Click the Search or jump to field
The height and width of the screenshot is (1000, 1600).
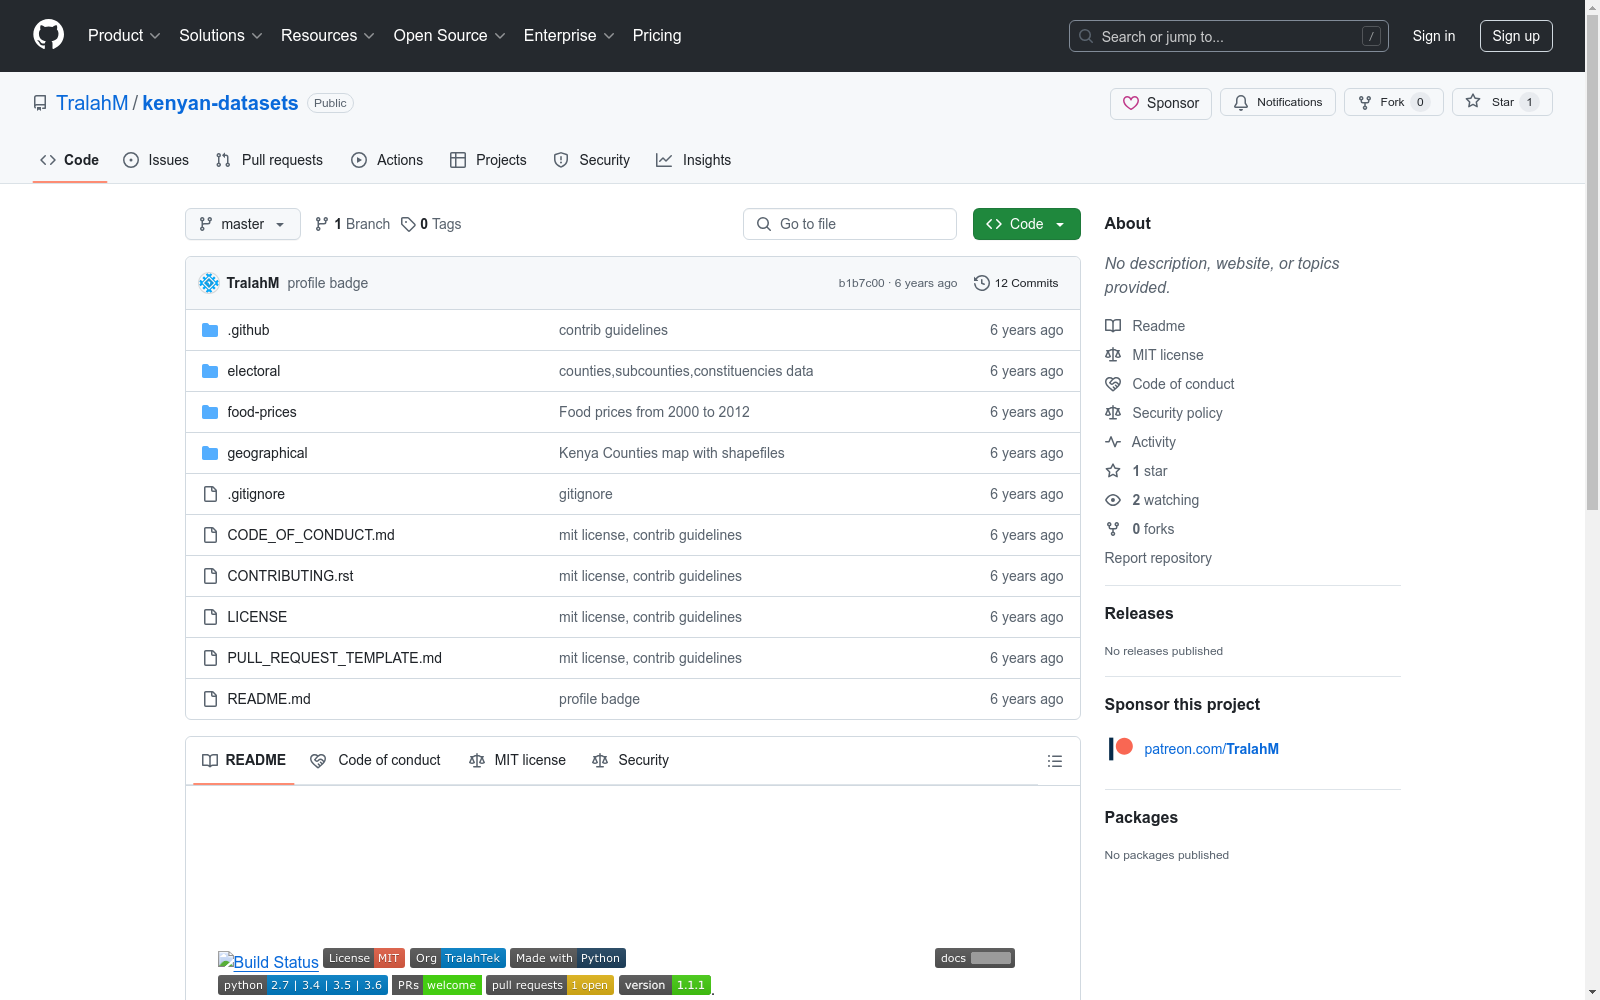[x=1229, y=36]
